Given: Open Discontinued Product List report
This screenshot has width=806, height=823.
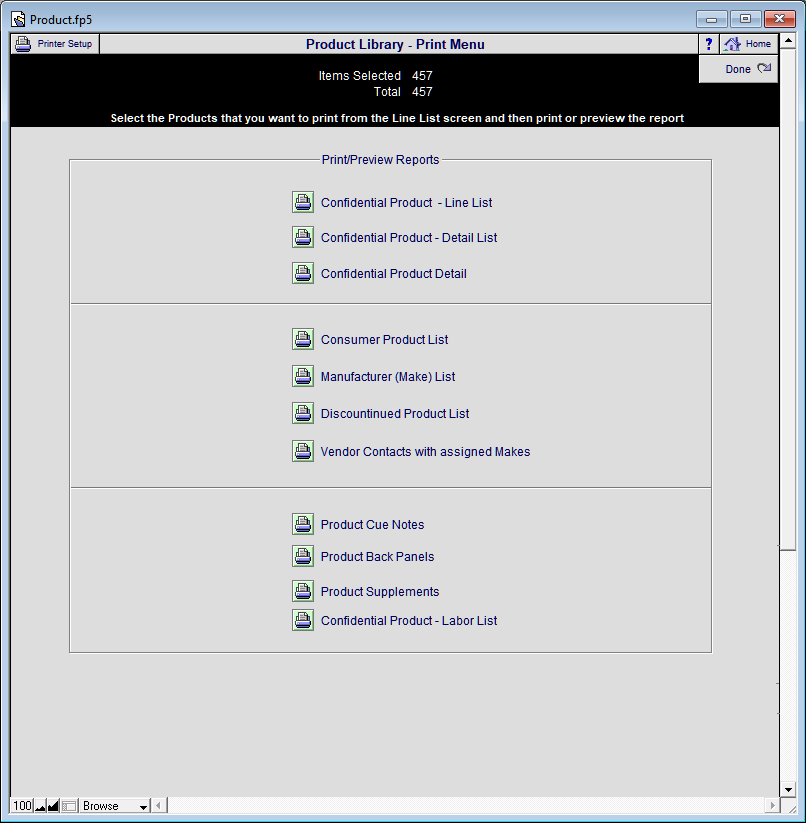Looking at the screenshot, I should (x=395, y=414).
